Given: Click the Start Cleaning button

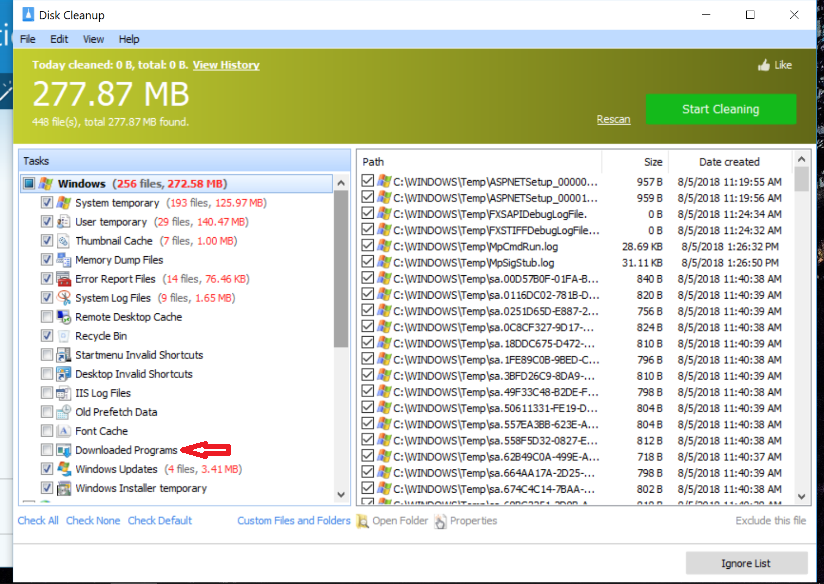Looking at the screenshot, I should pos(720,109).
